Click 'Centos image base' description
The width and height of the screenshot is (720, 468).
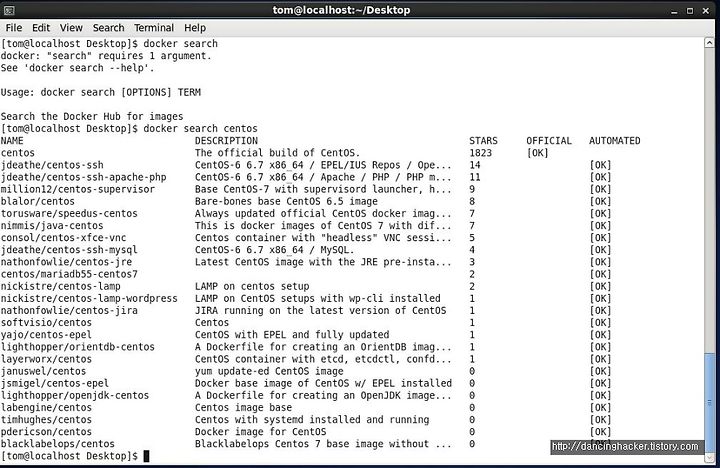[x=243, y=408]
